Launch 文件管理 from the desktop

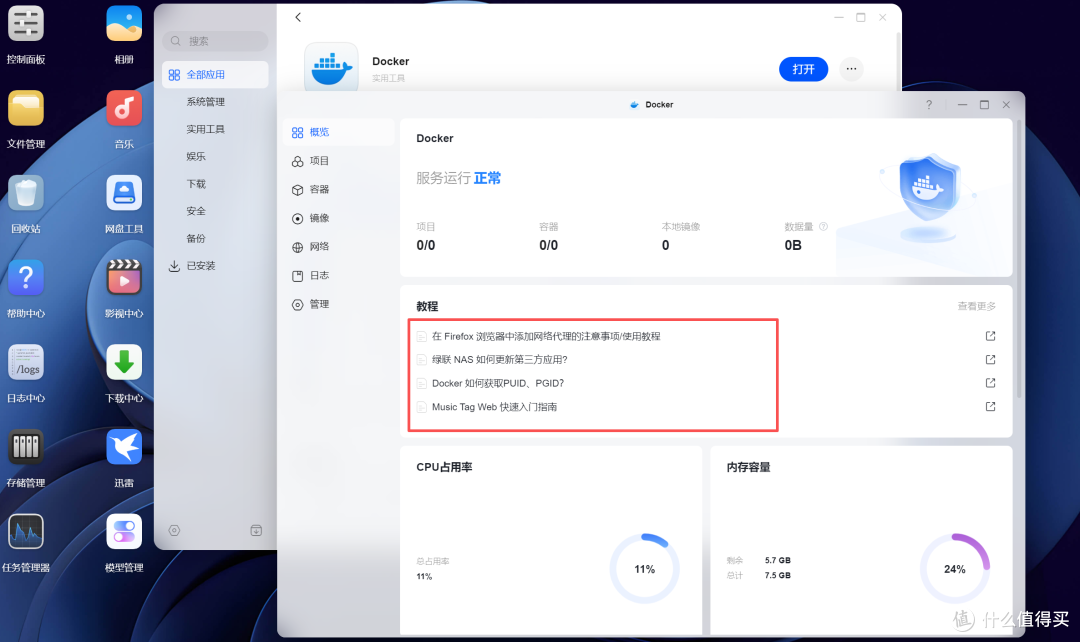(x=25, y=109)
